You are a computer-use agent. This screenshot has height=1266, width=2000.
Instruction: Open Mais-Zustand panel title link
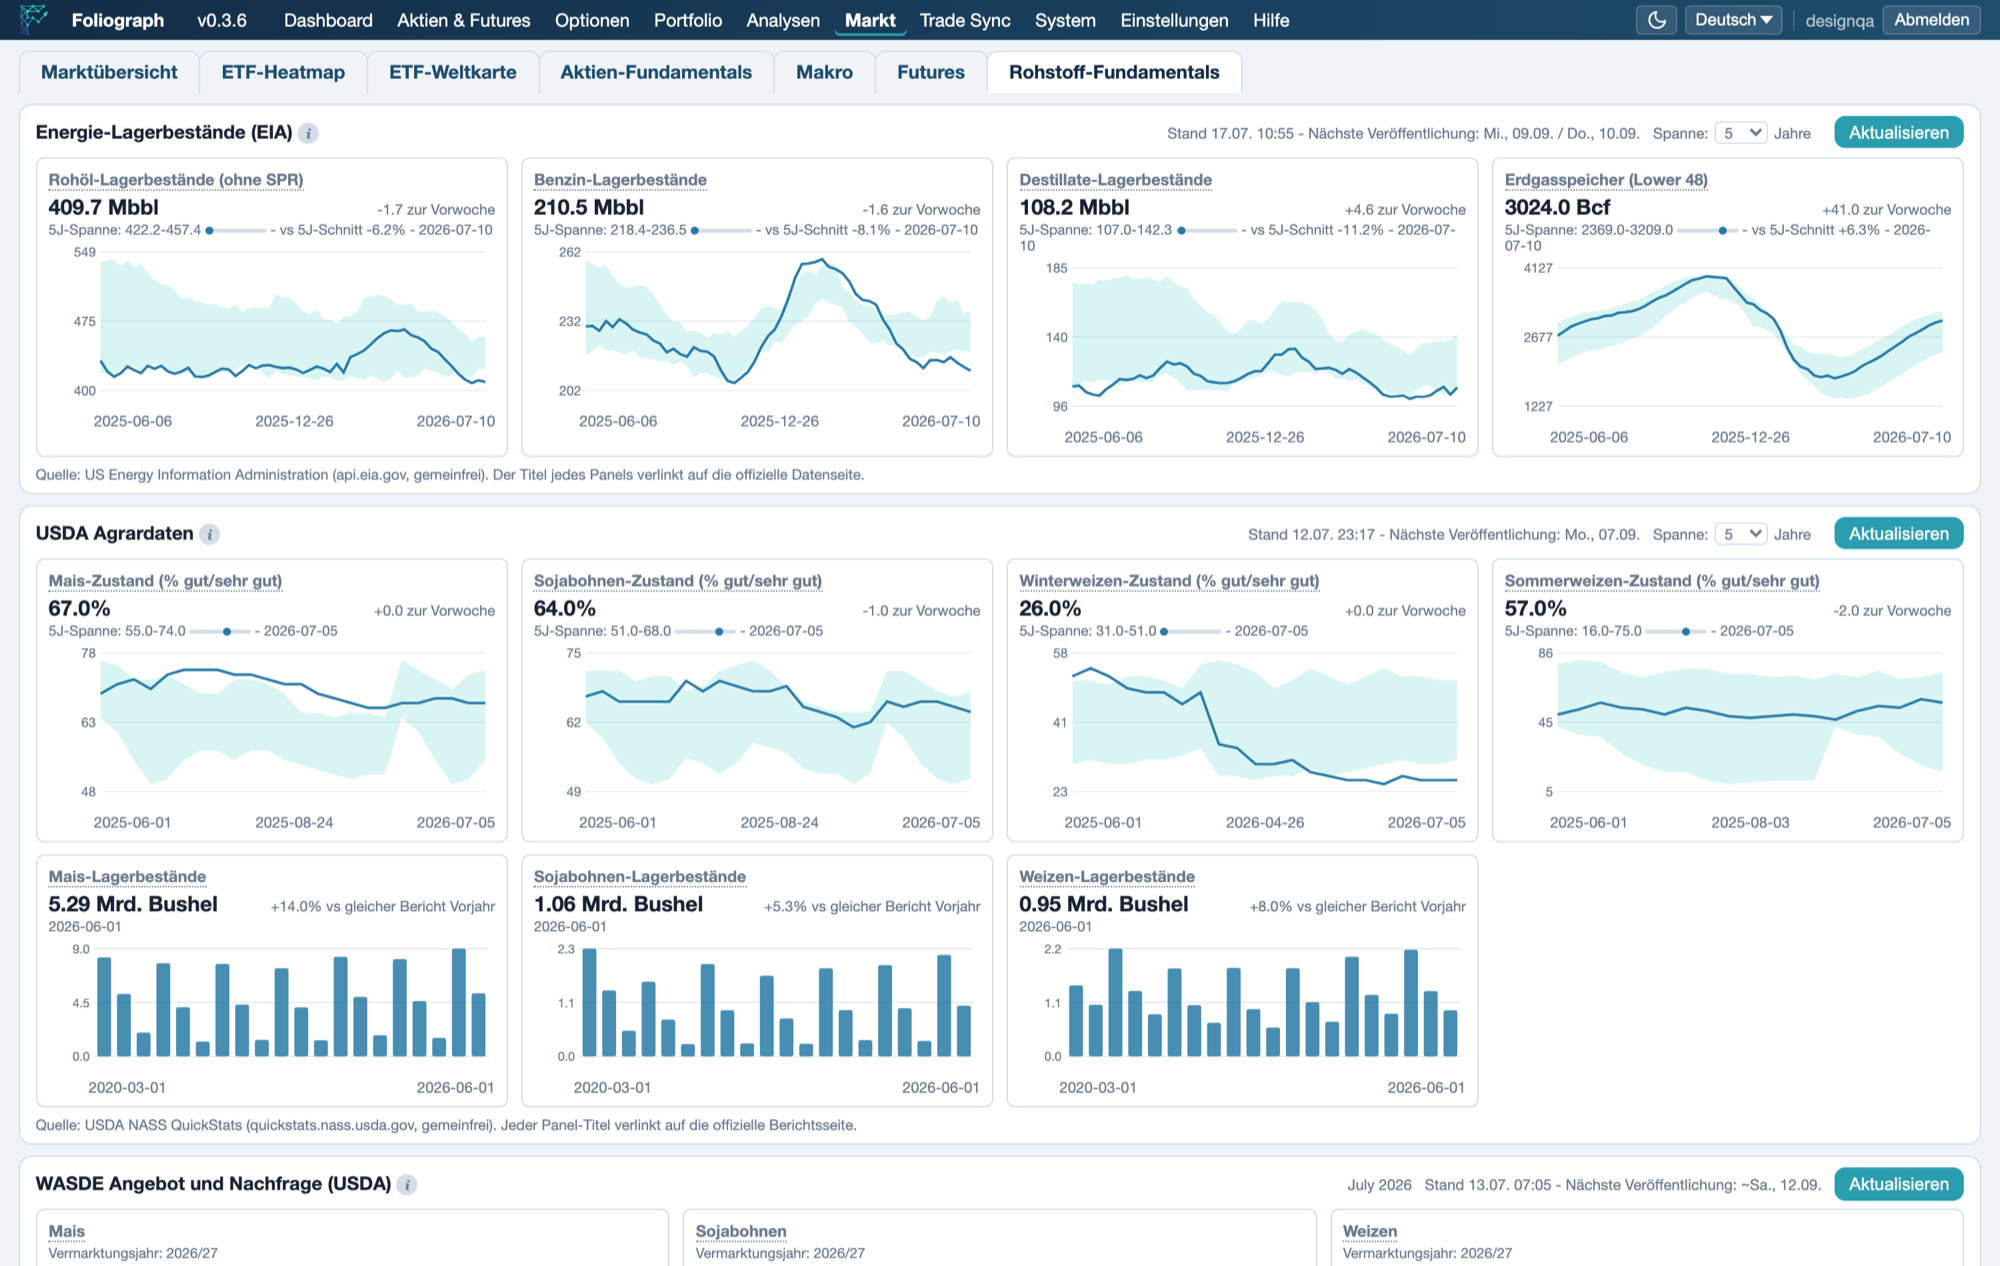pos(165,581)
